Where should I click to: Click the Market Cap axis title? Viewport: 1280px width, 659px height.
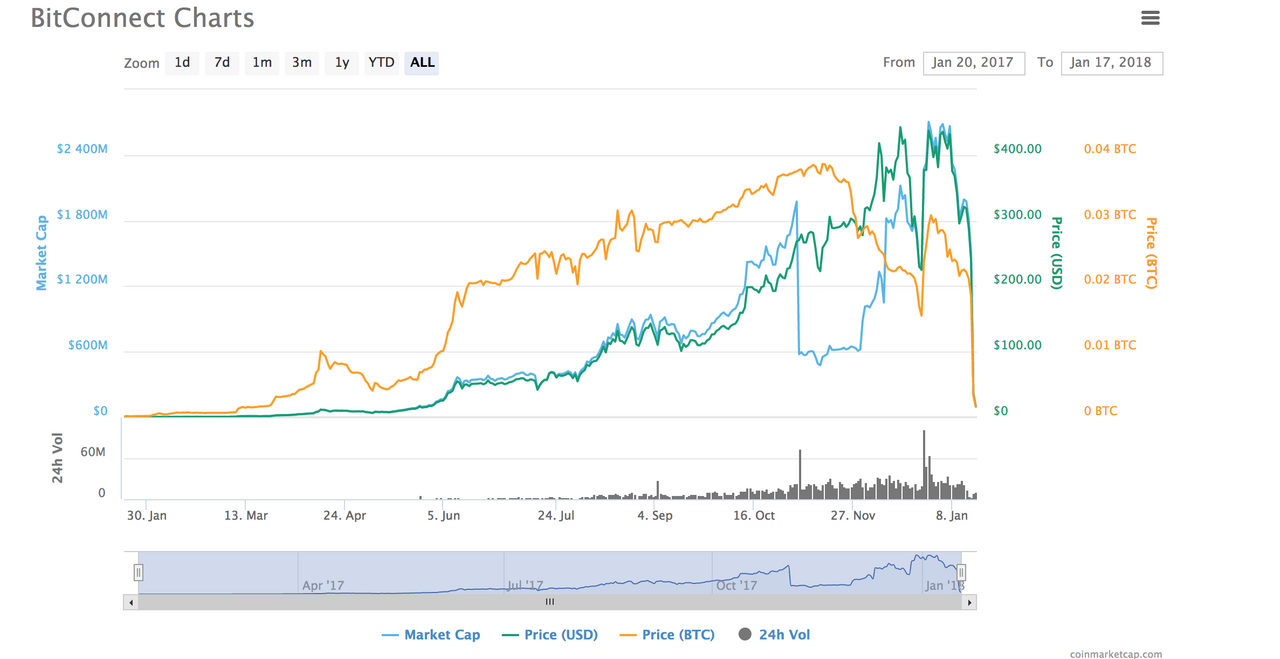(x=42, y=253)
